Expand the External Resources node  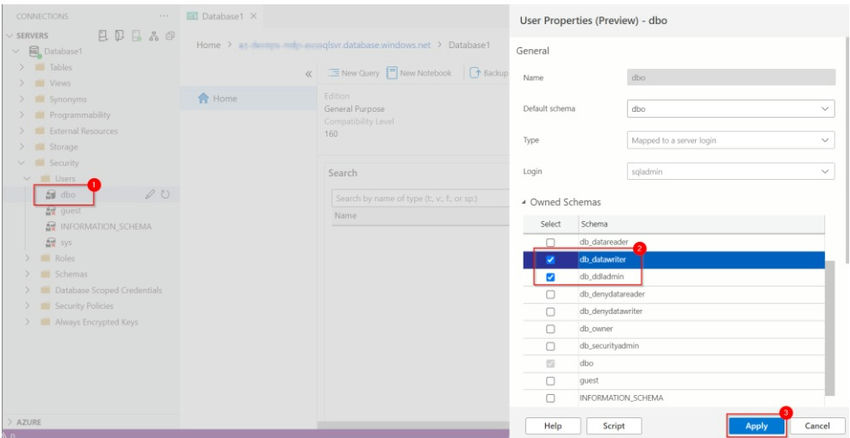tap(22, 131)
